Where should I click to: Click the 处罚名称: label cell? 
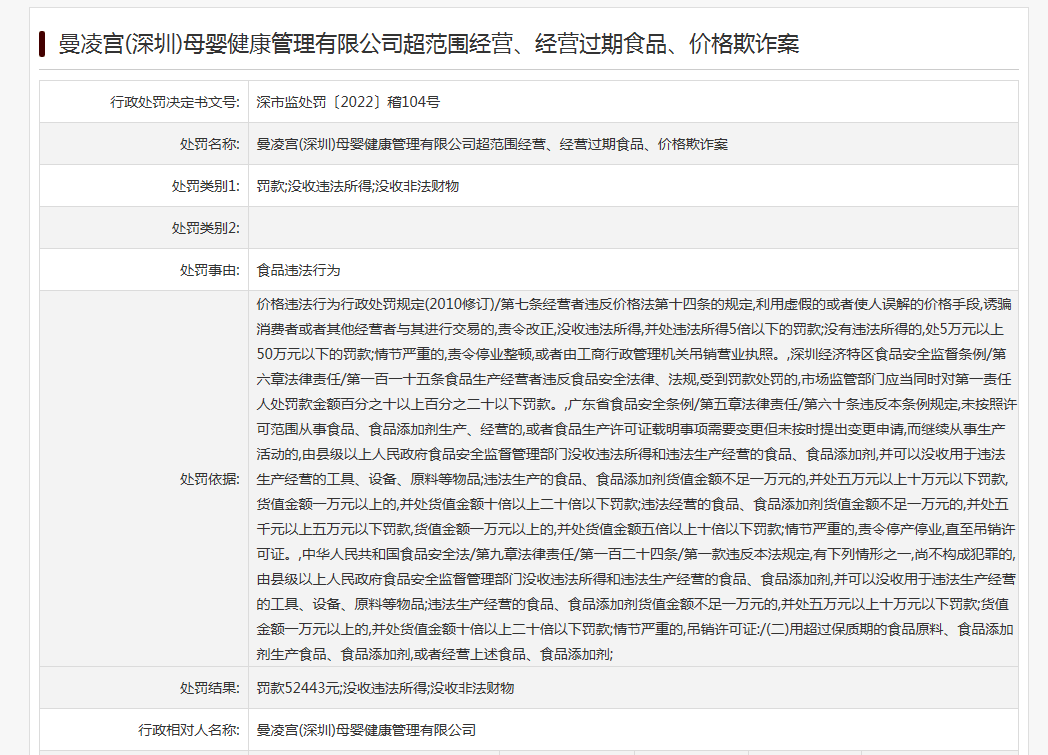coord(144,144)
